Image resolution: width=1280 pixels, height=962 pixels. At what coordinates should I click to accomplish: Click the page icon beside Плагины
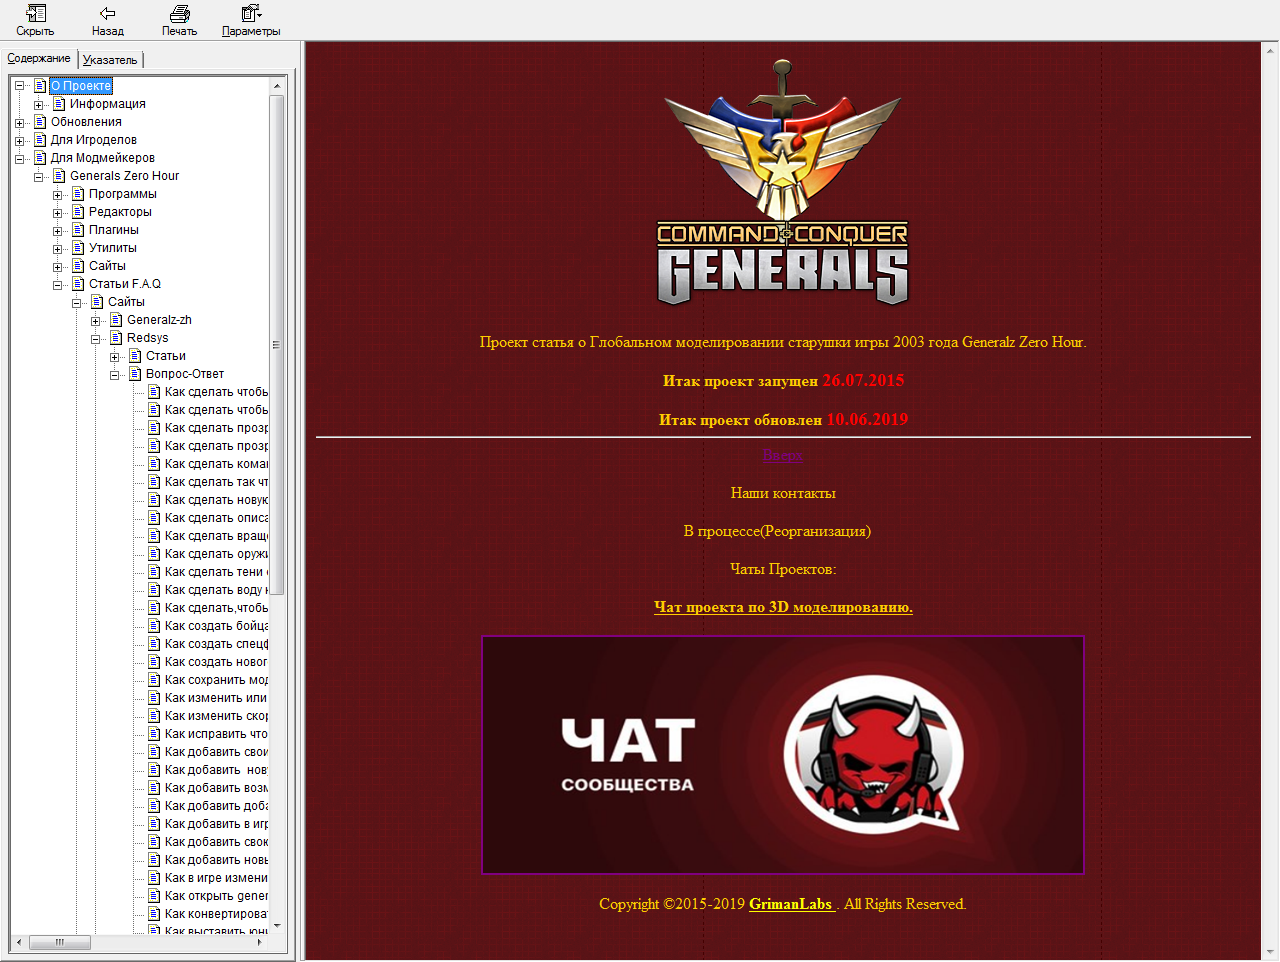pos(78,230)
